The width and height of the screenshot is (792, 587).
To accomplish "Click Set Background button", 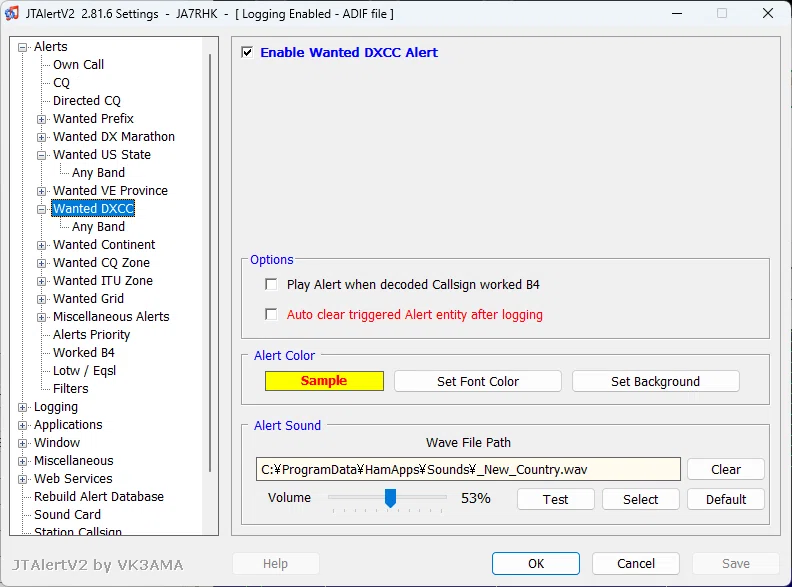I will (x=656, y=381).
